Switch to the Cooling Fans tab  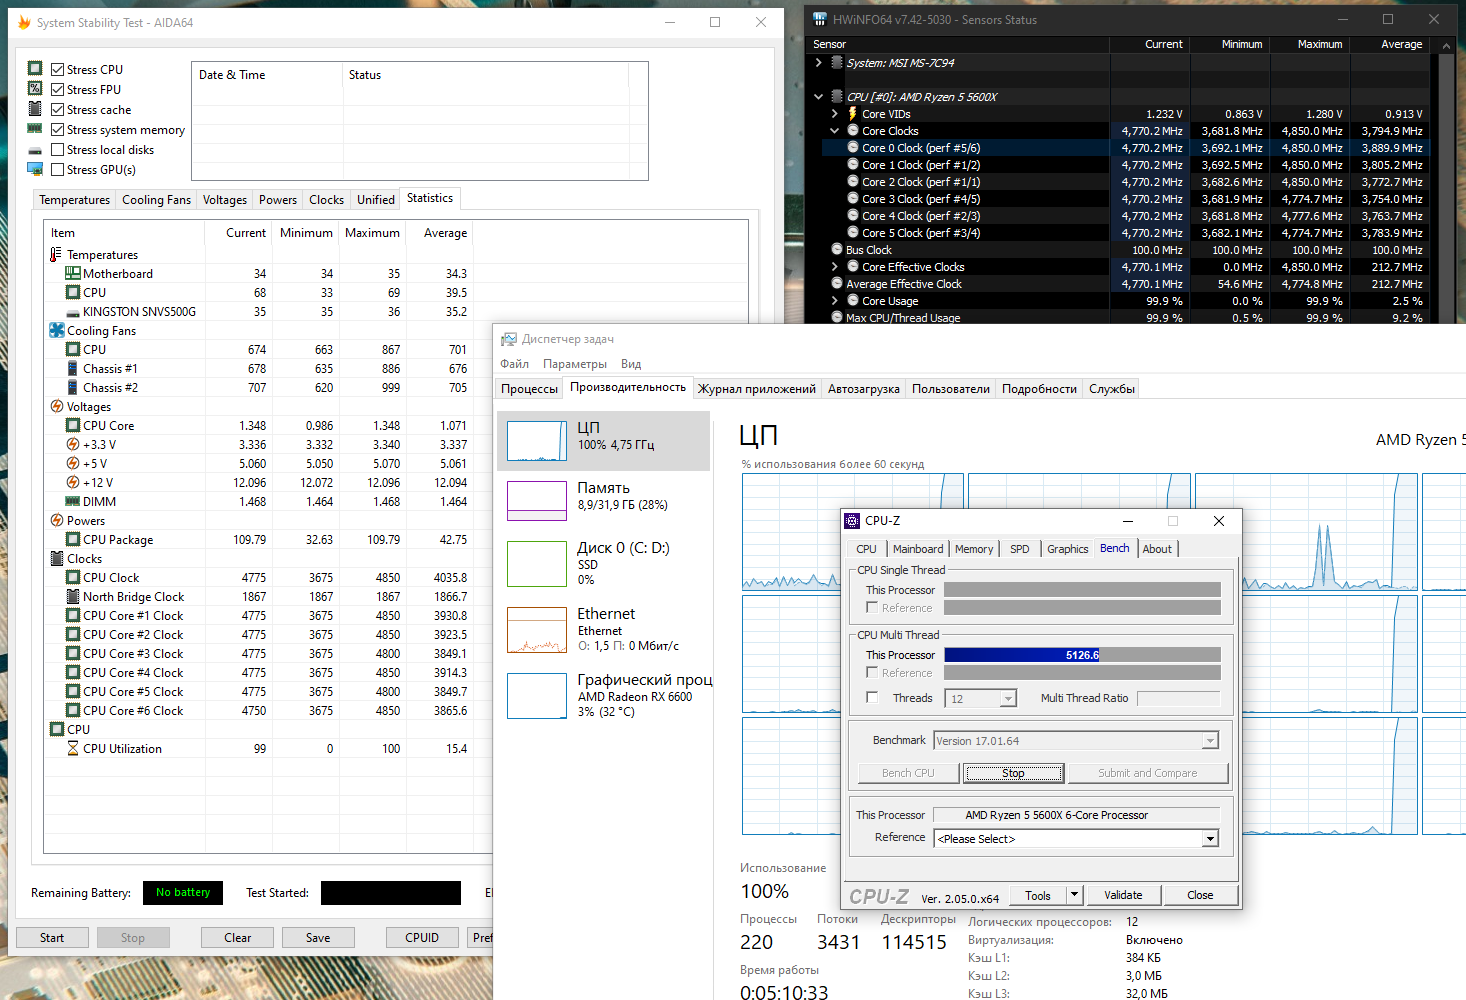coord(156,200)
